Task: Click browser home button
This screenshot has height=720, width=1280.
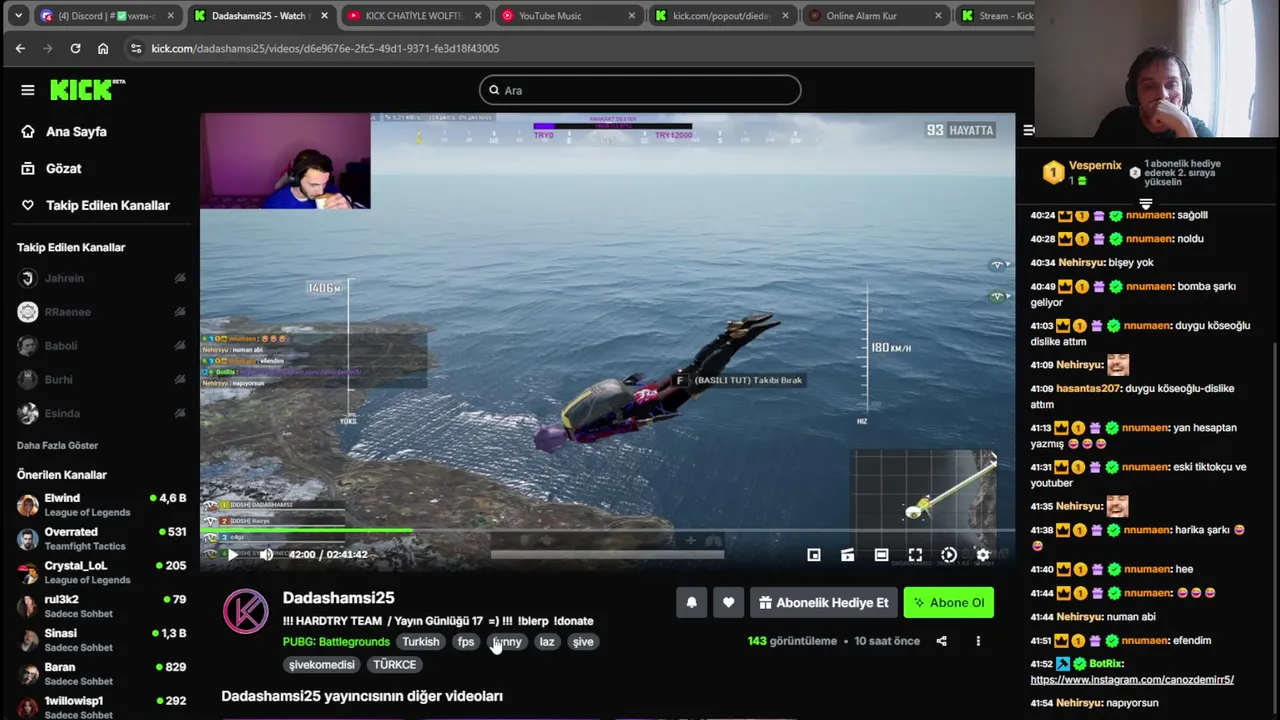Action: pyautogui.click(x=103, y=48)
